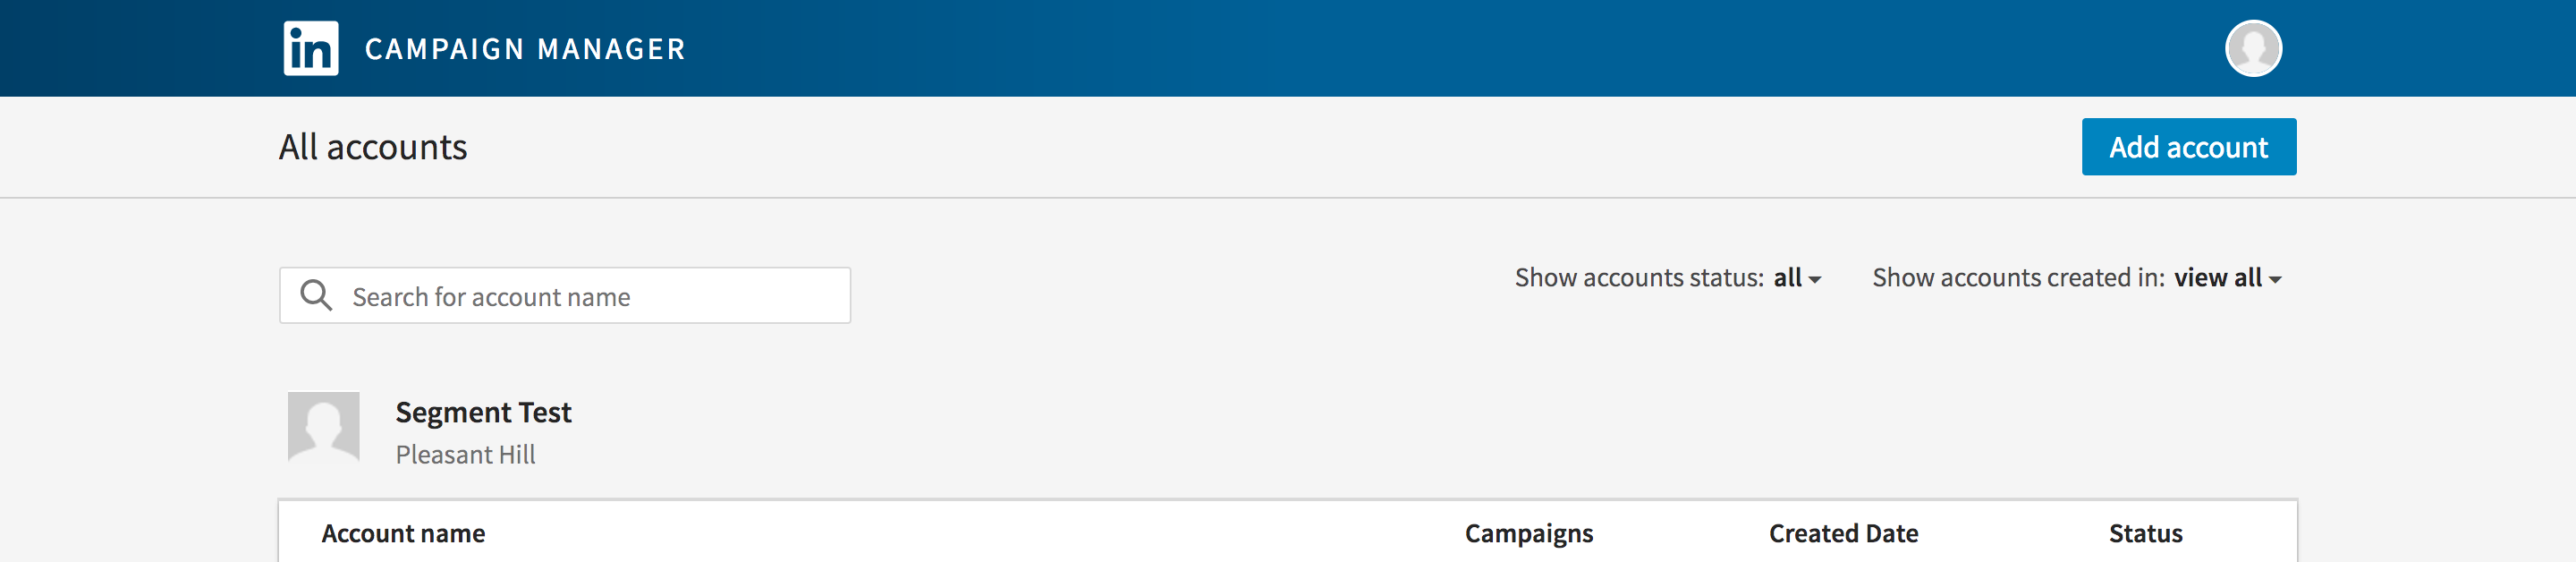Click the caret arrow beside "view all"

pyautogui.click(x=2274, y=280)
